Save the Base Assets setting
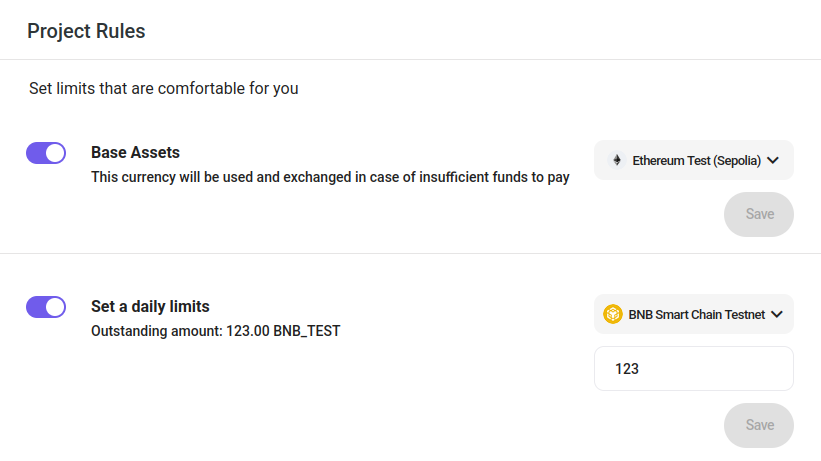Viewport: 821px width, 461px height. coord(759,214)
